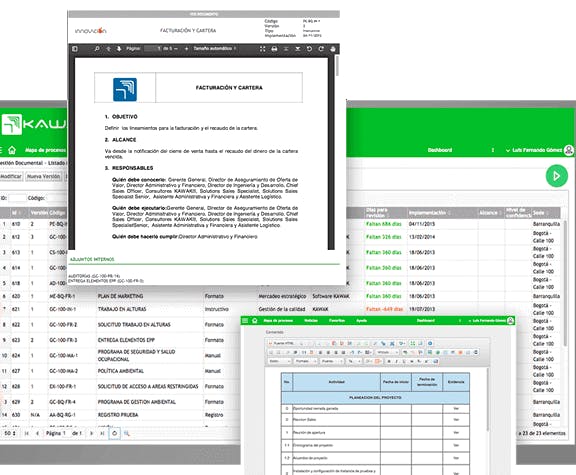The width and height of the screenshot is (576, 475).
Task: Open the Formato dropdown in editor
Action: (306, 361)
